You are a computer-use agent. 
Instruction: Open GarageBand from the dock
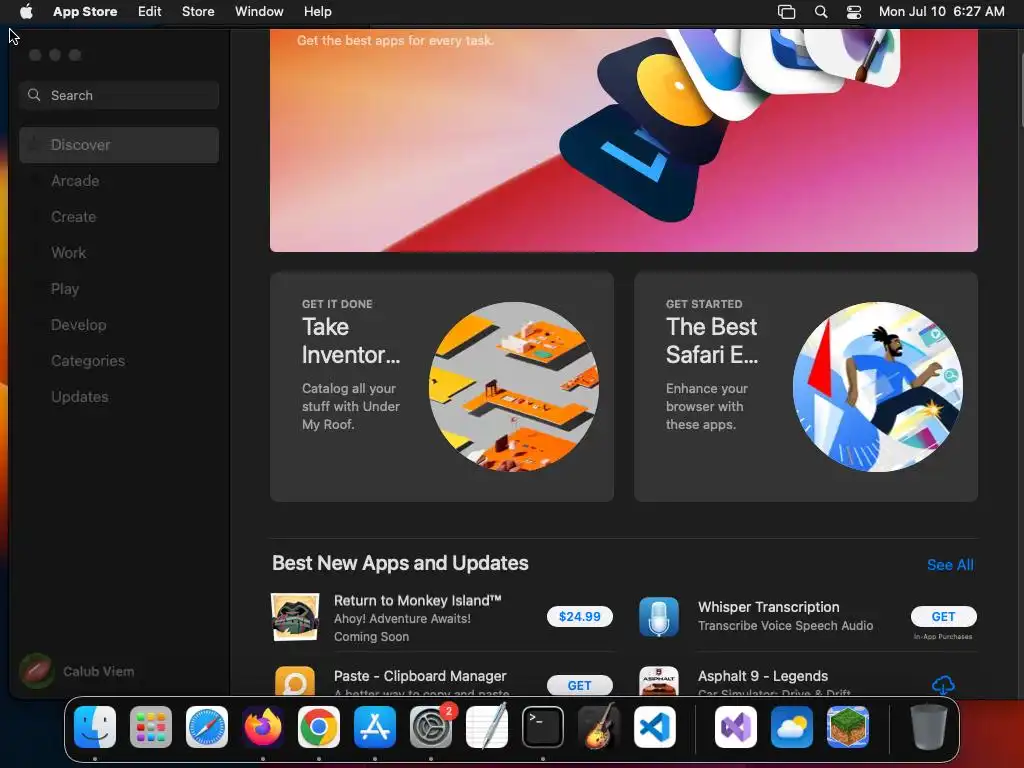tap(599, 727)
